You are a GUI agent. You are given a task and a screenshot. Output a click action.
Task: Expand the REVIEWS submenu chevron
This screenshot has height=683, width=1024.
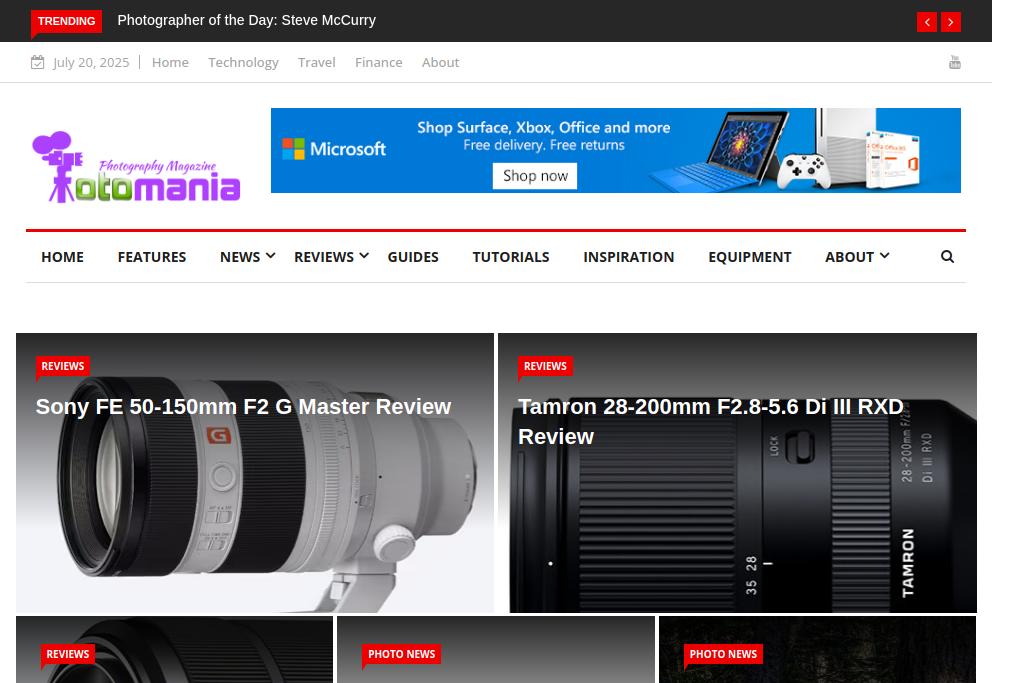coord(364,256)
